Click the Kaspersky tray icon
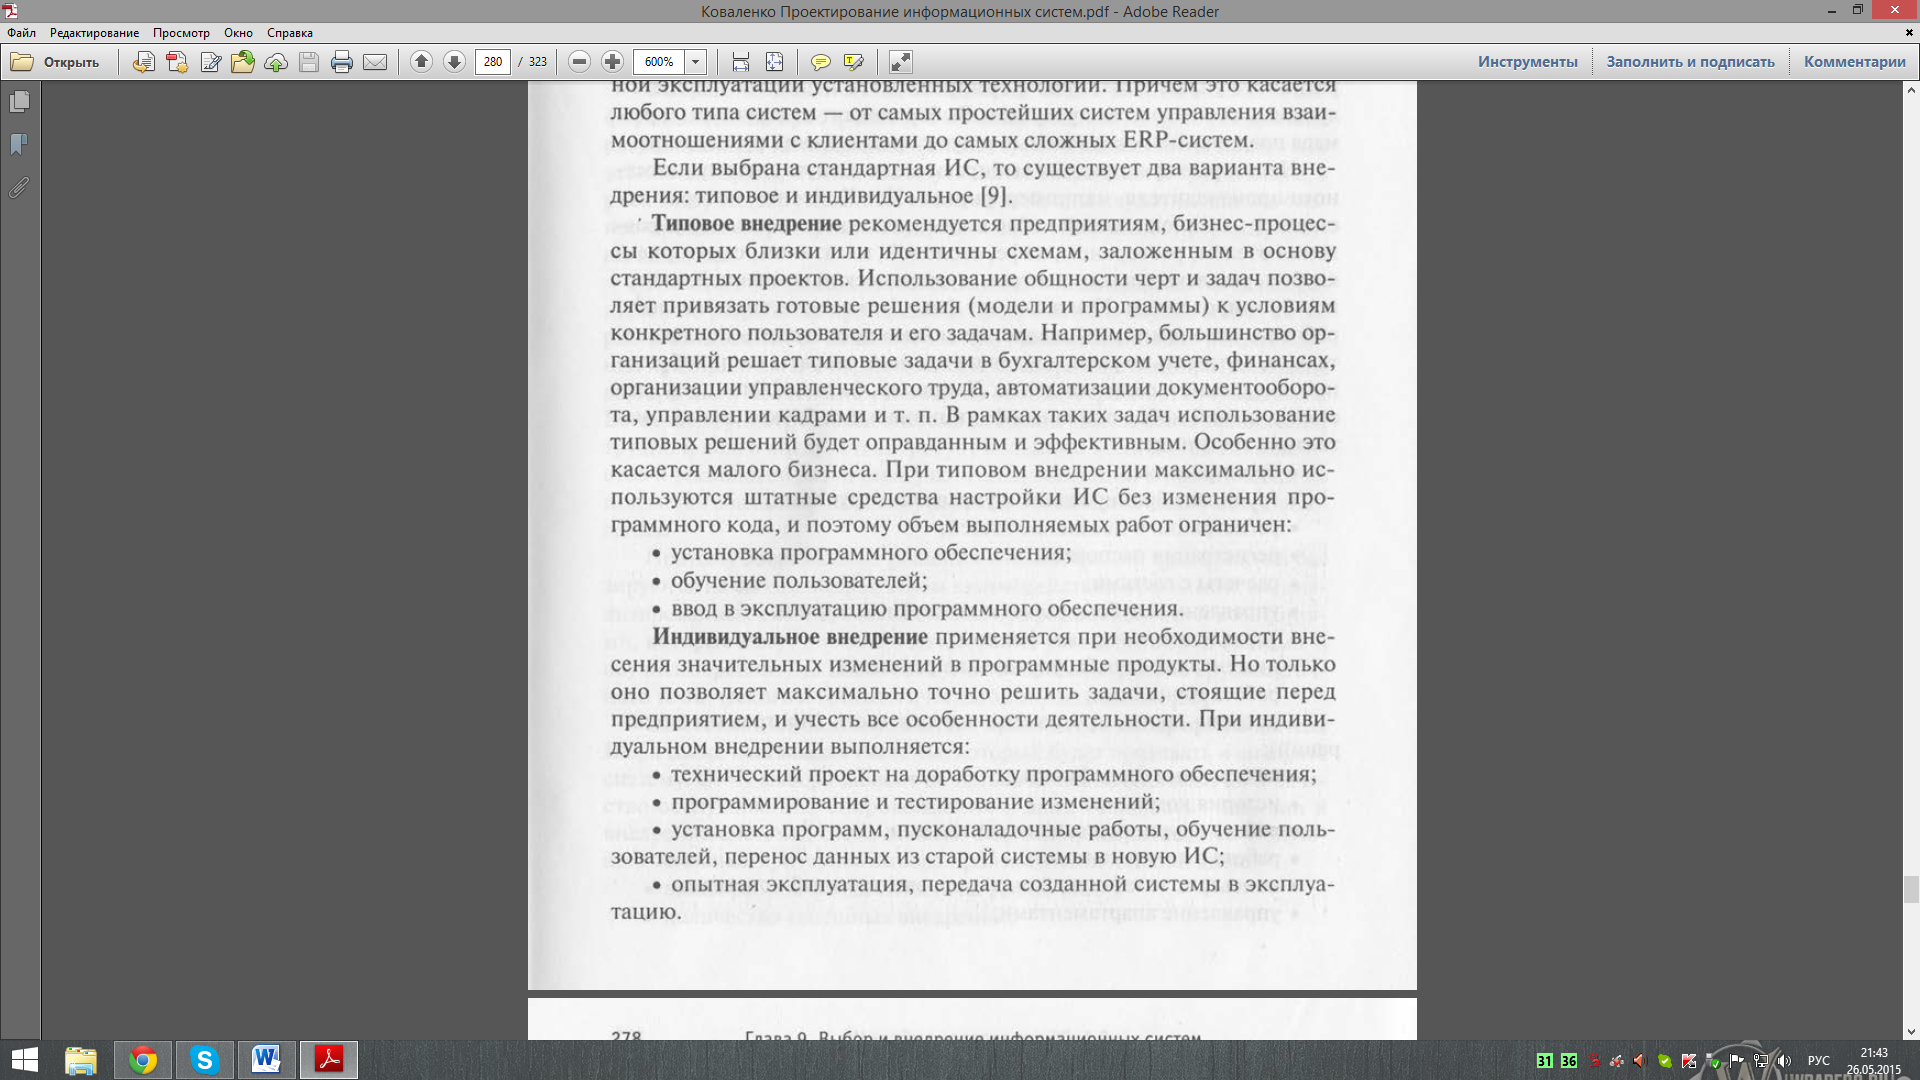Viewport: 1920px width, 1080px height. [x=1689, y=1061]
